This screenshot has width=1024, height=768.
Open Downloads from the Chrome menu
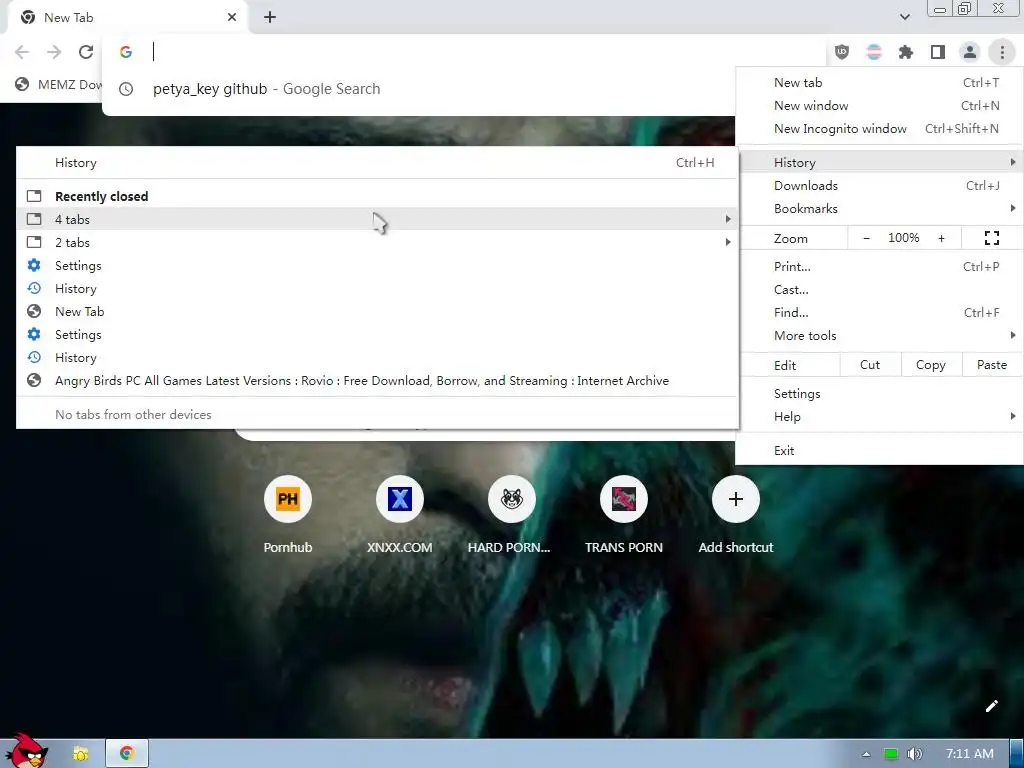(879, 185)
